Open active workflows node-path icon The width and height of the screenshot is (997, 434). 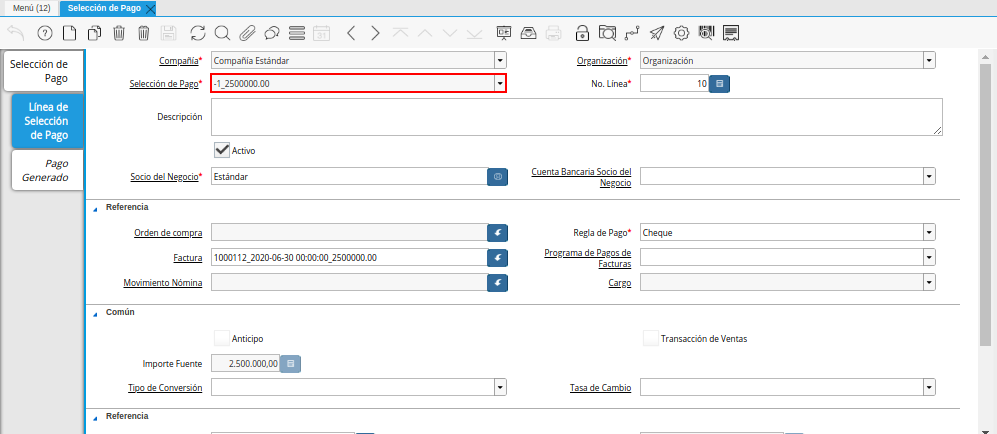pyautogui.click(x=632, y=33)
